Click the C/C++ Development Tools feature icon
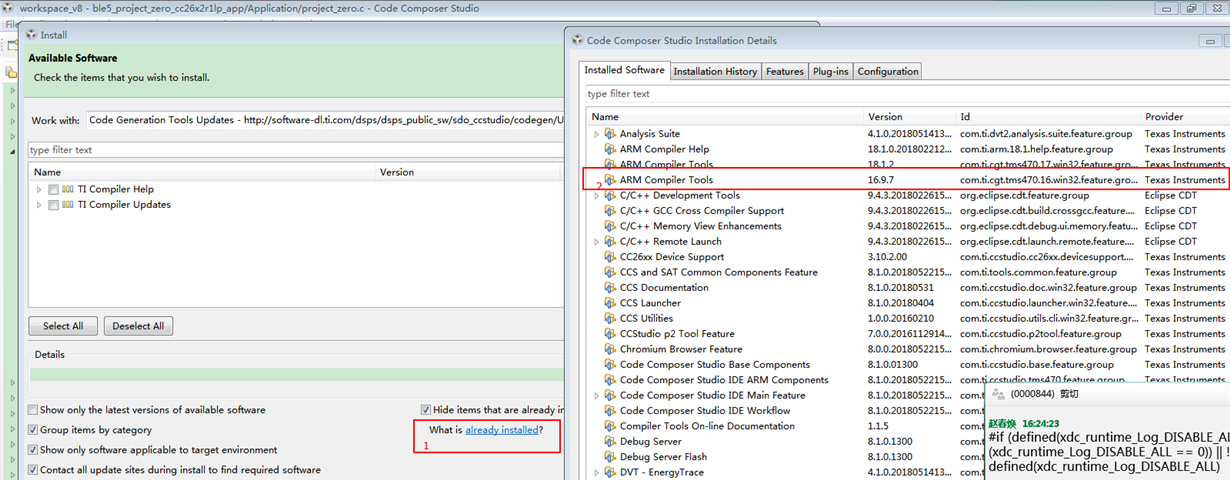The image size is (1230, 480). coord(610,196)
